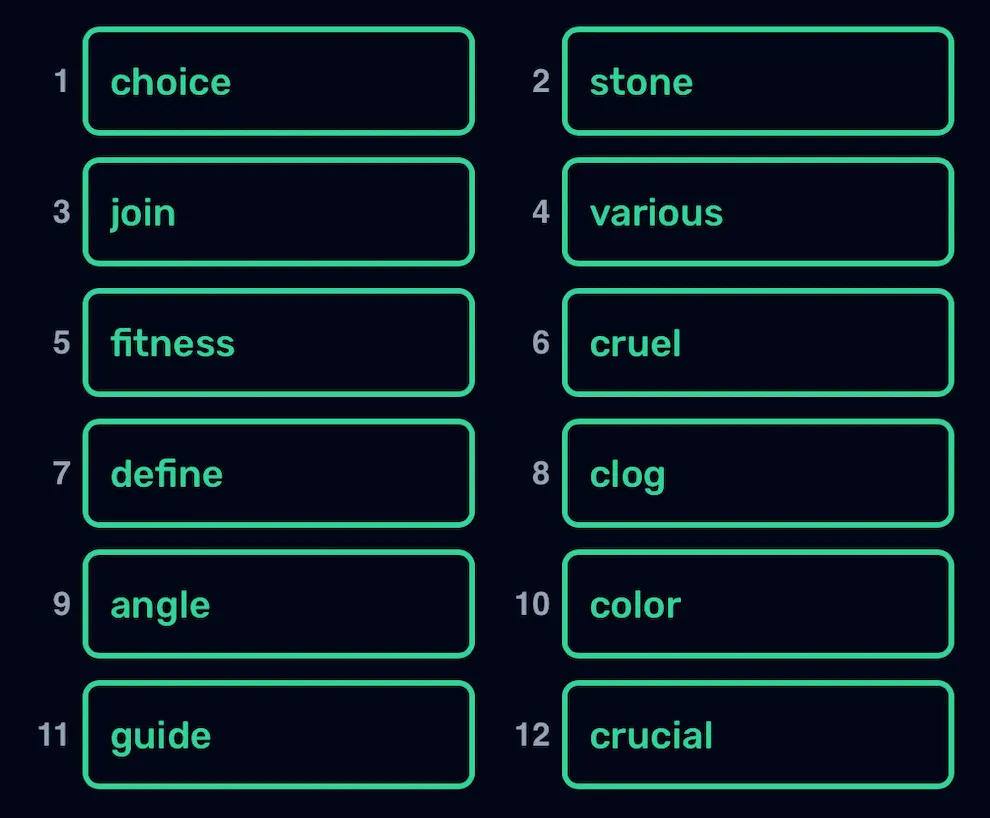This screenshot has height=818, width=990.
Task: Click the number 10 label beside color
Action: pyautogui.click(x=532, y=604)
